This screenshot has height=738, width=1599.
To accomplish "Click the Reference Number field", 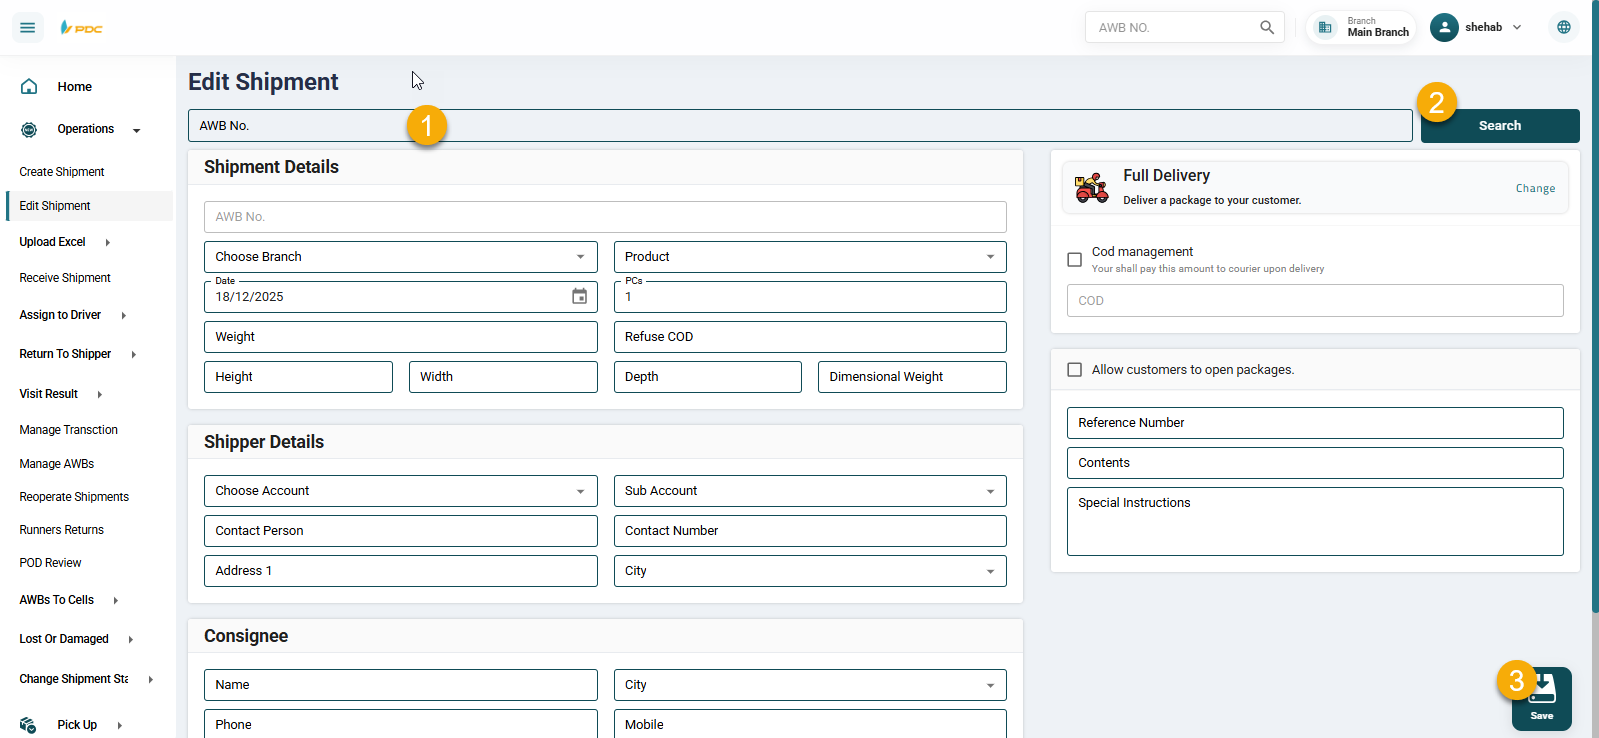I will click(1315, 423).
